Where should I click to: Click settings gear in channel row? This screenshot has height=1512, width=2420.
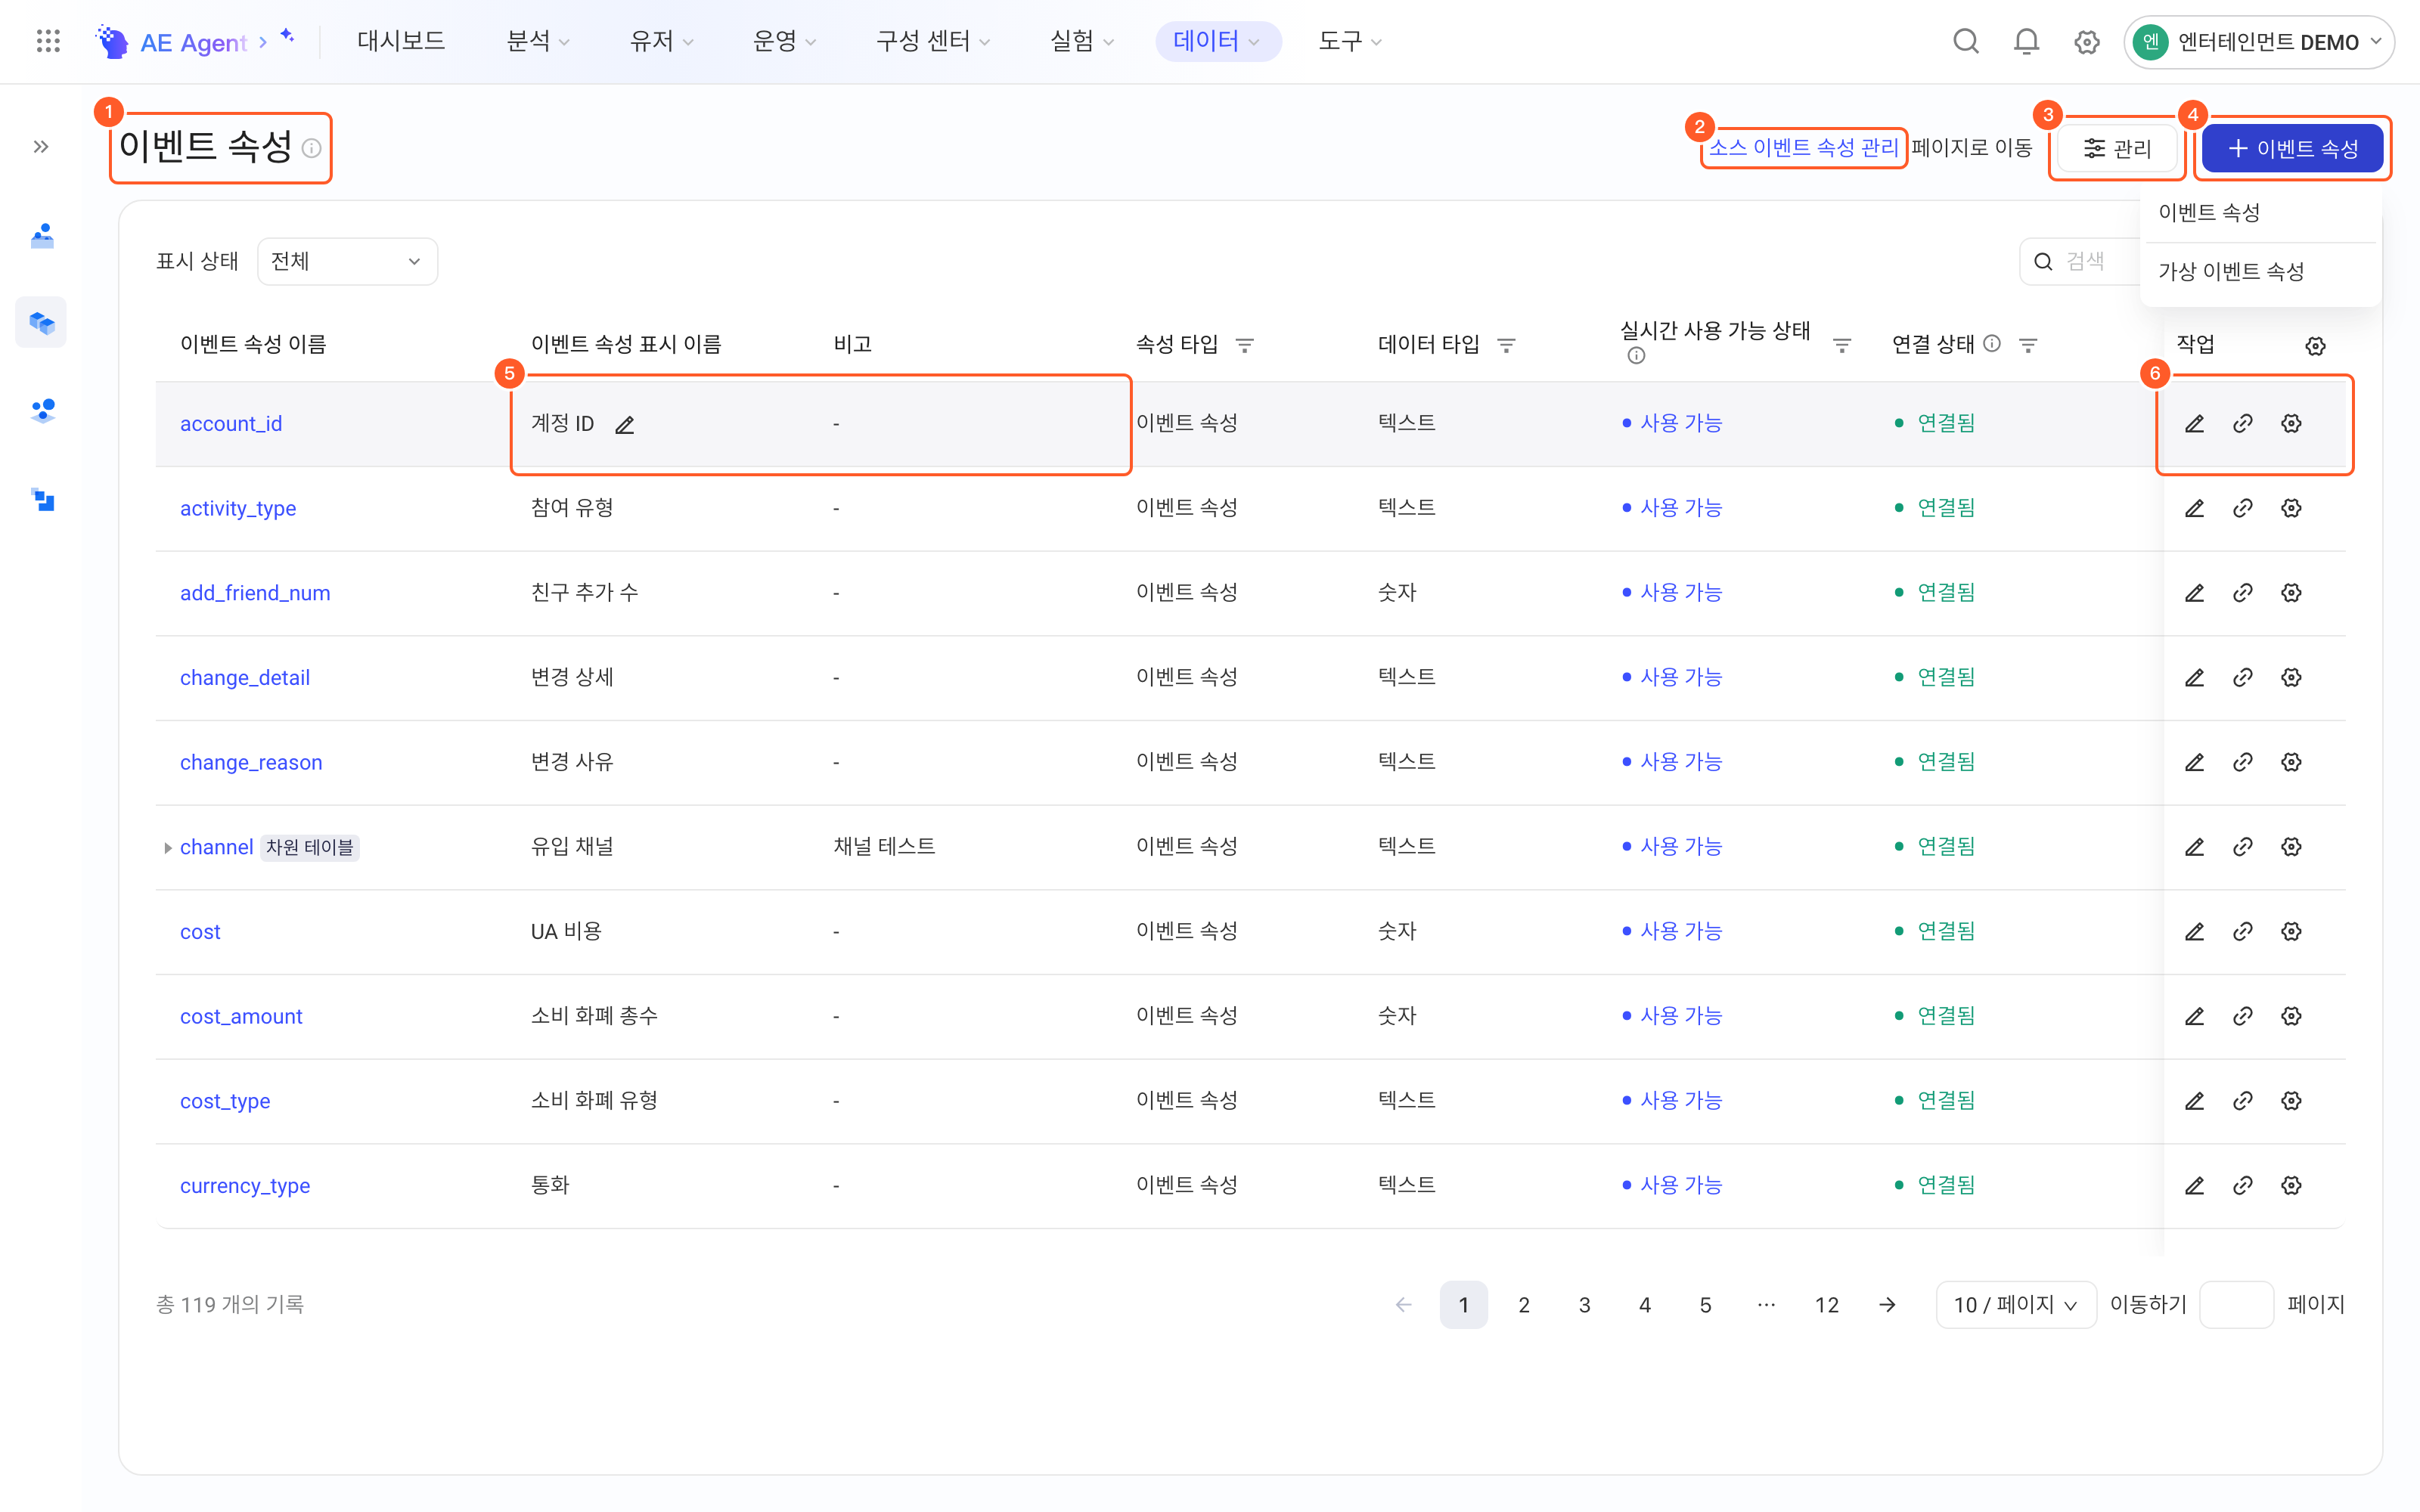2291,847
